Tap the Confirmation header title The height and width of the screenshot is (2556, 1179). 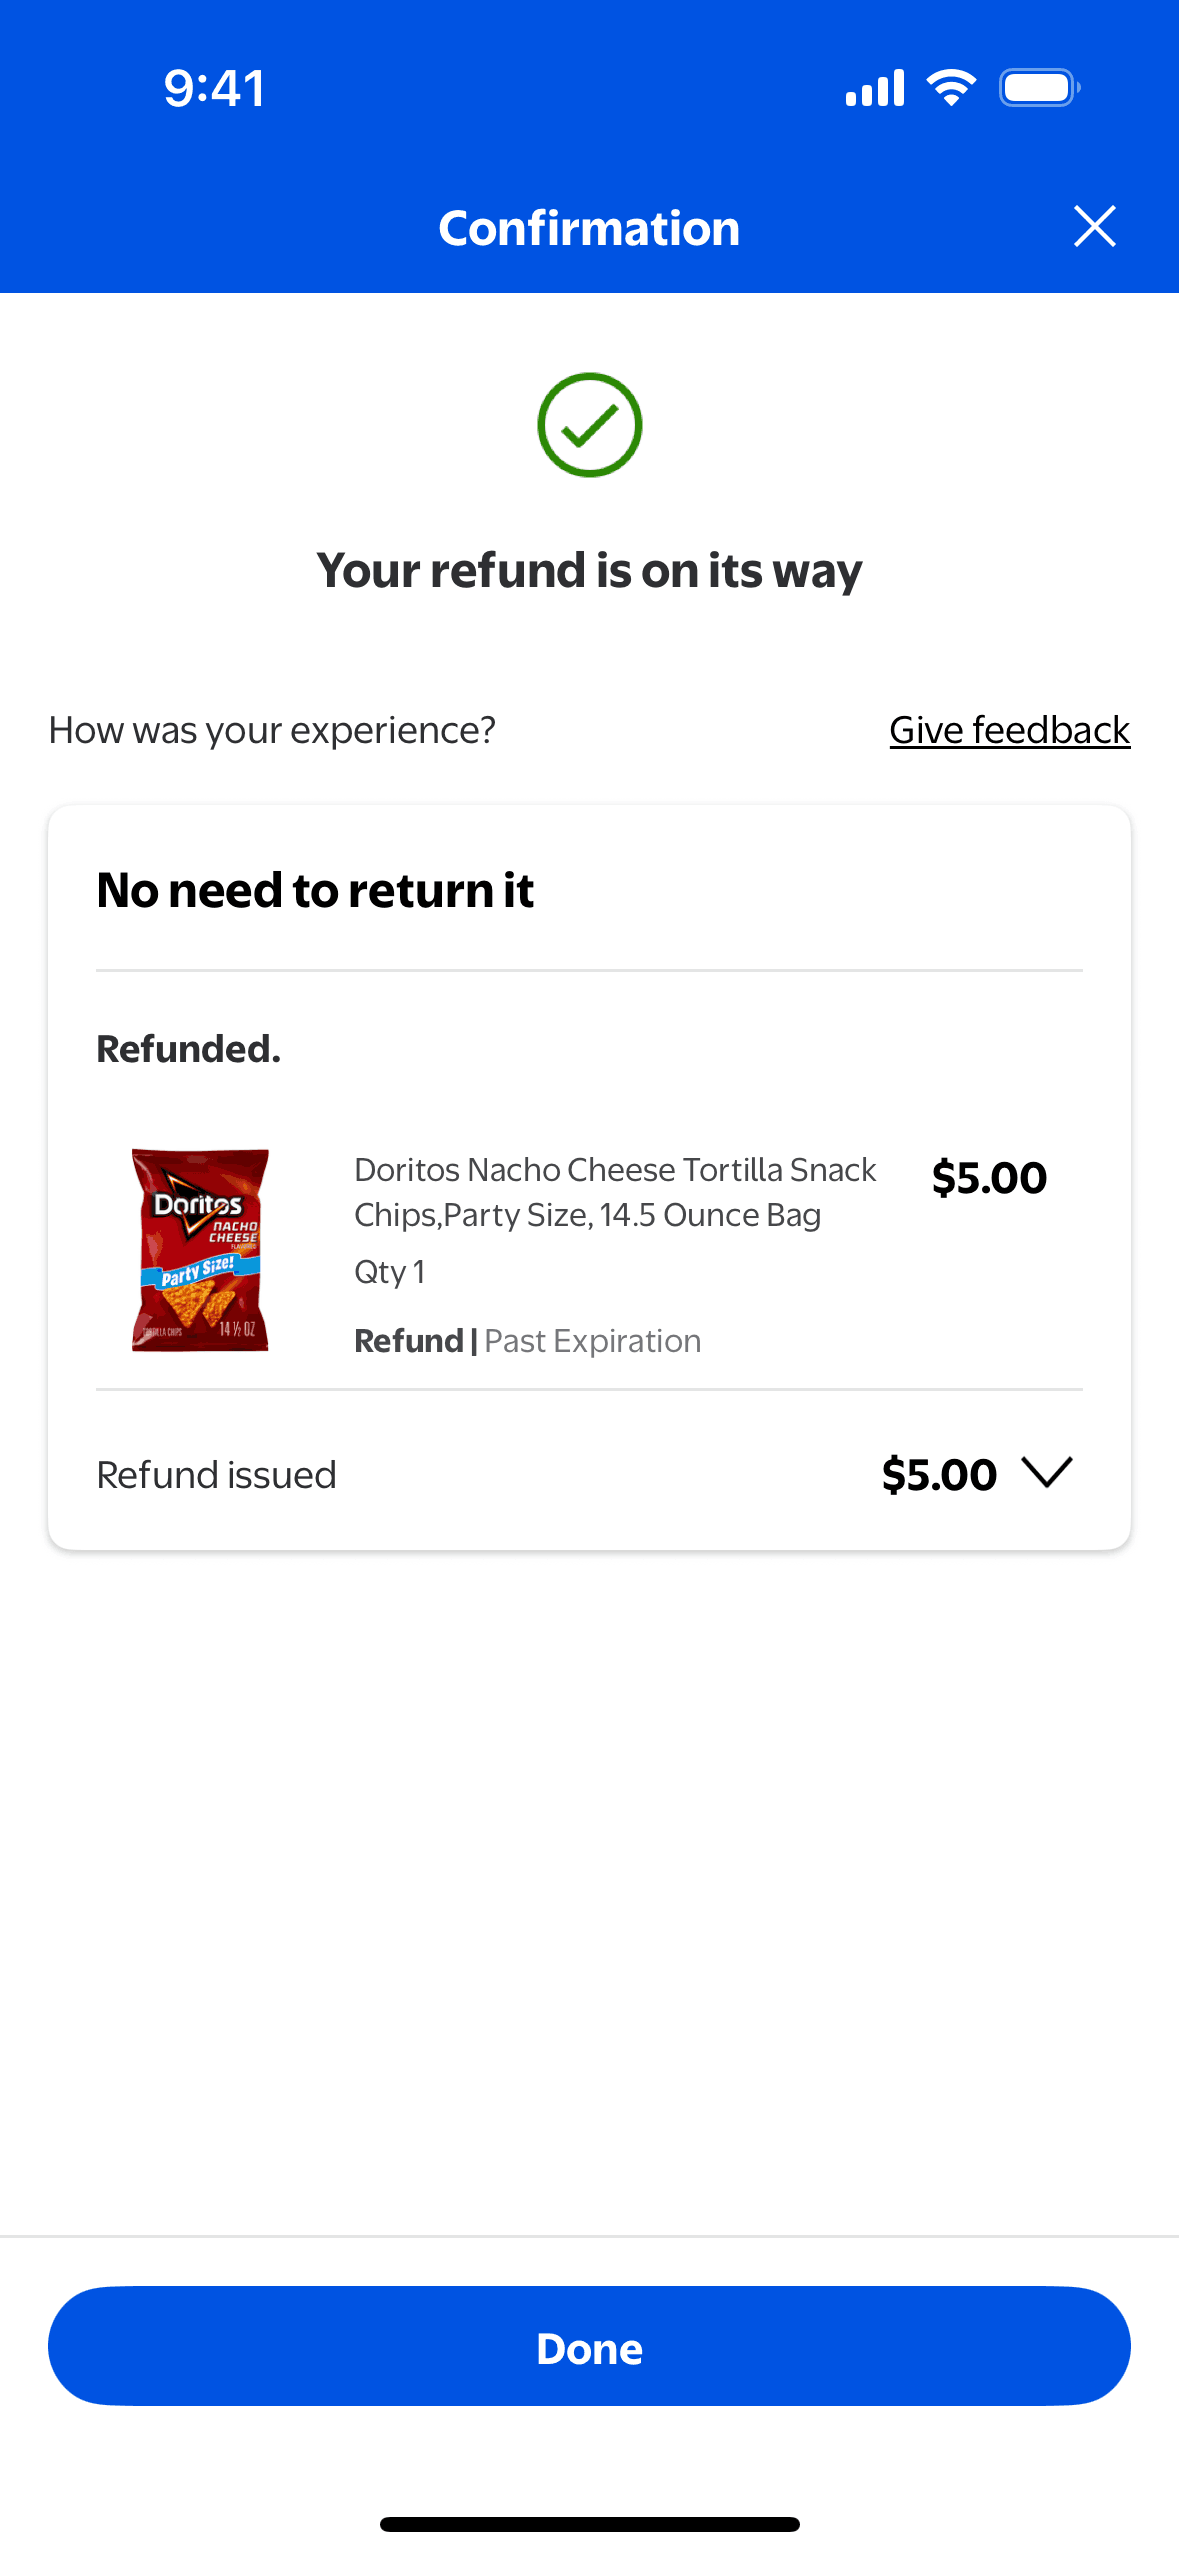pos(589,228)
